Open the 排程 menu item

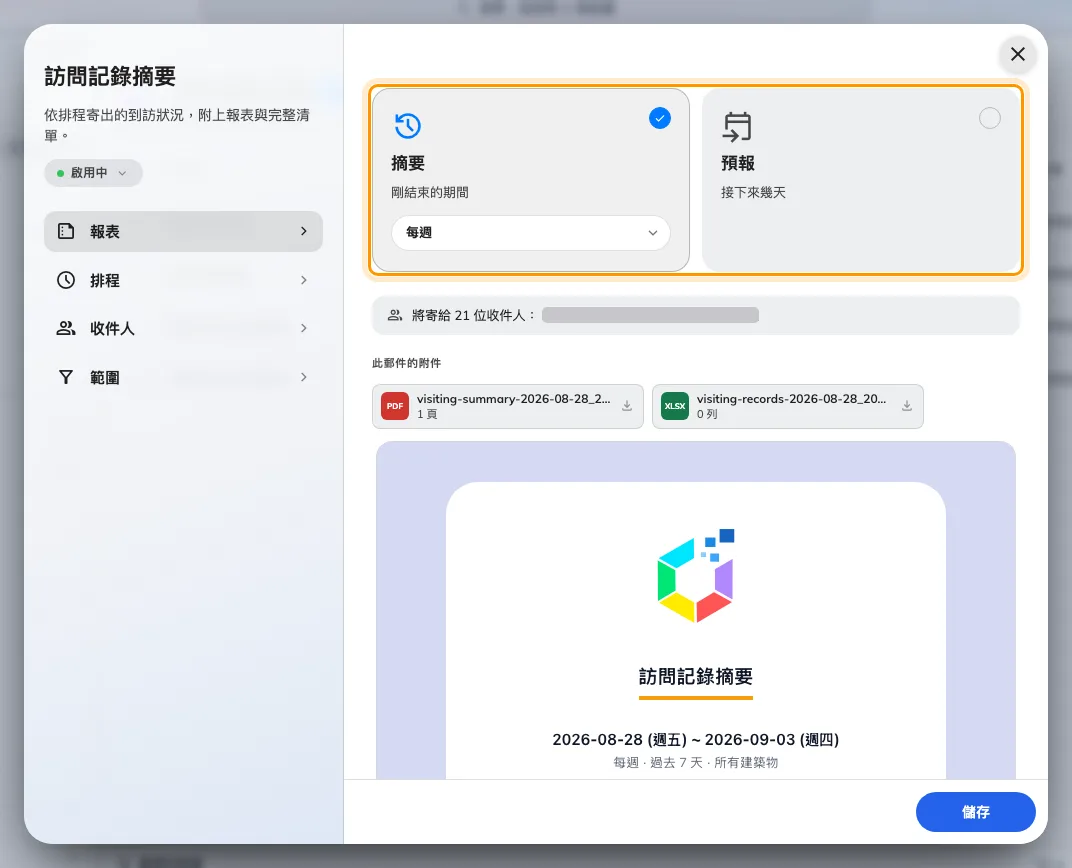click(183, 280)
